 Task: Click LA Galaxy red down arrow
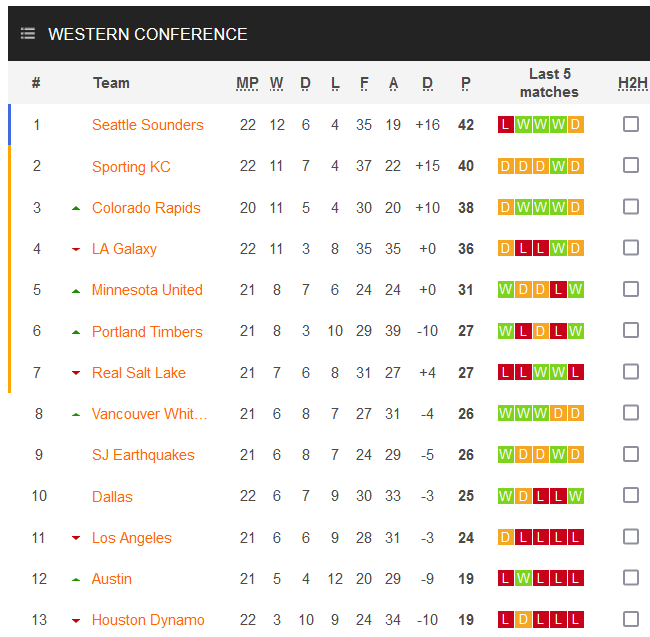click(x=76, y=250)
